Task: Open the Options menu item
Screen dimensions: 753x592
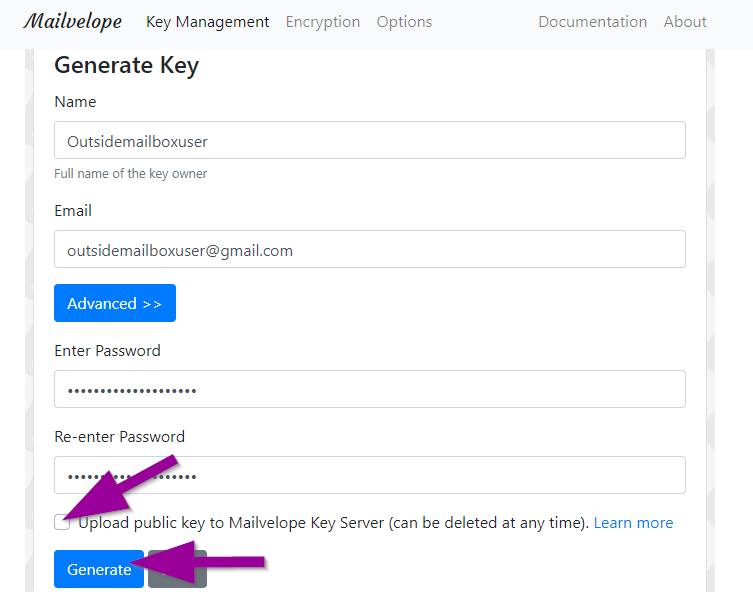Action: [404, 22]
